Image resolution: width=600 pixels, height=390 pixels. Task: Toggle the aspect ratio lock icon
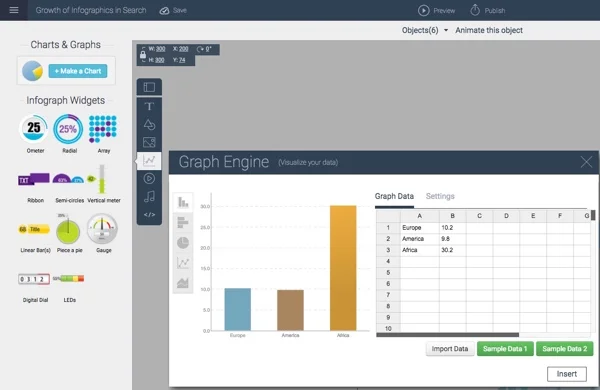(143, 54)
